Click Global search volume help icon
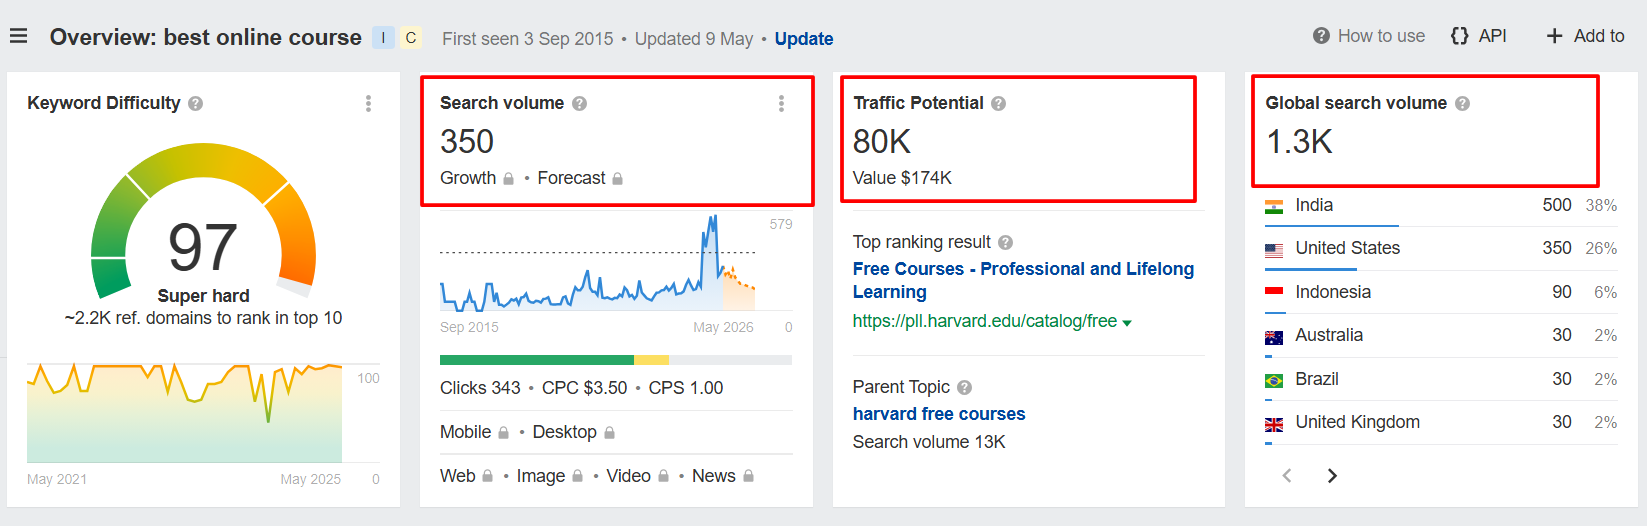The width and height of the screenshot is (1647, 526). pyautogui.click(x=1462, y=103)
